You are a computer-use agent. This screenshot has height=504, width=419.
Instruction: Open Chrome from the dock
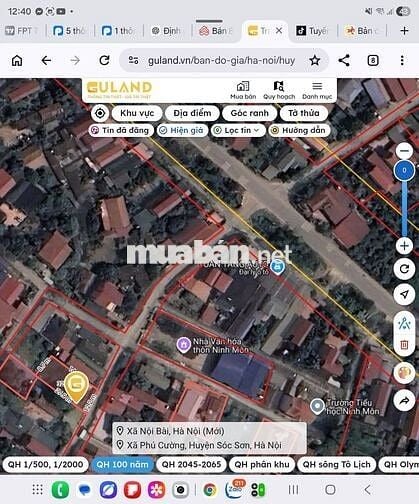[x=209, y=490]
